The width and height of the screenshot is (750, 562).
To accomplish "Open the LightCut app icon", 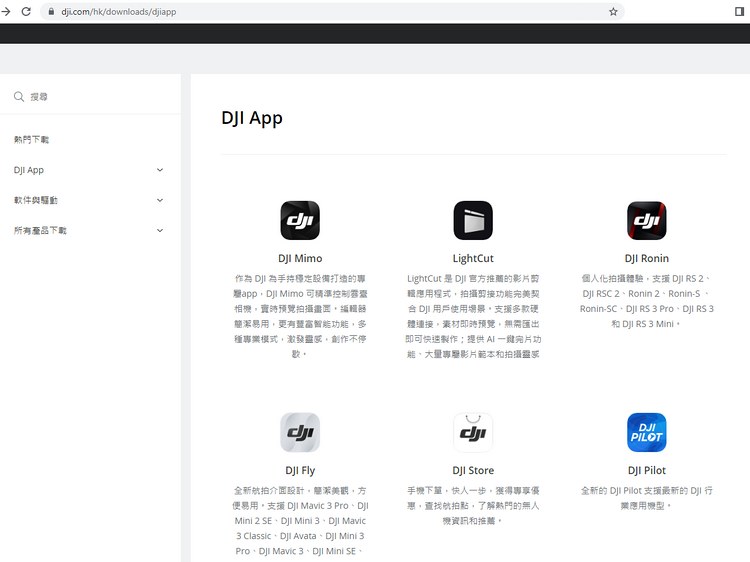I will 473,220.
